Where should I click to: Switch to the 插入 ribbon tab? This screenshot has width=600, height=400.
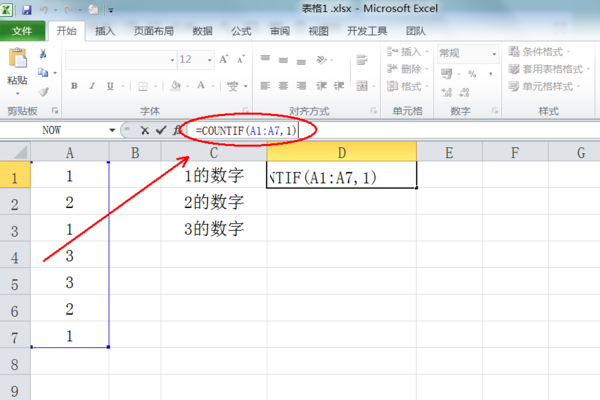click(x=105, y=31)
